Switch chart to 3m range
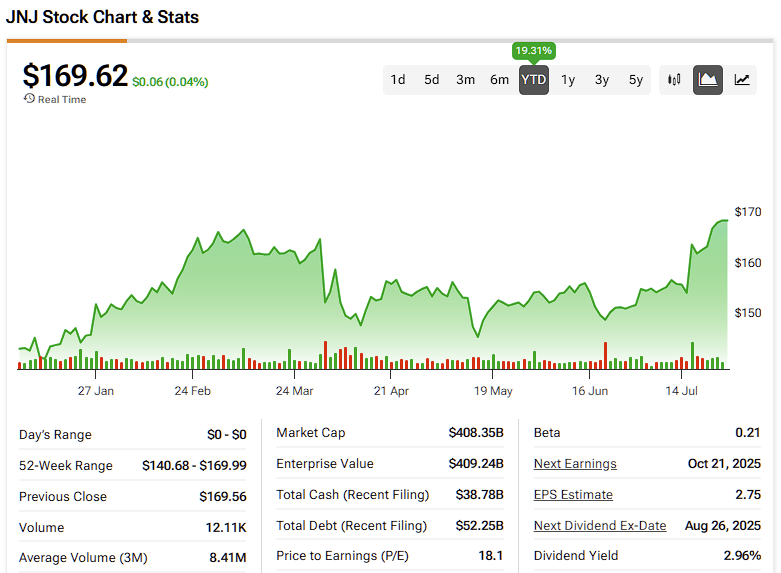This screenshot has width=781, height=573. 465,80
